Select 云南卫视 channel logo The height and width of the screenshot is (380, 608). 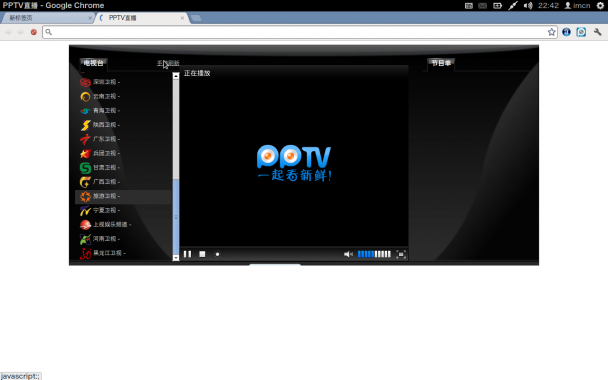[85, 97]
